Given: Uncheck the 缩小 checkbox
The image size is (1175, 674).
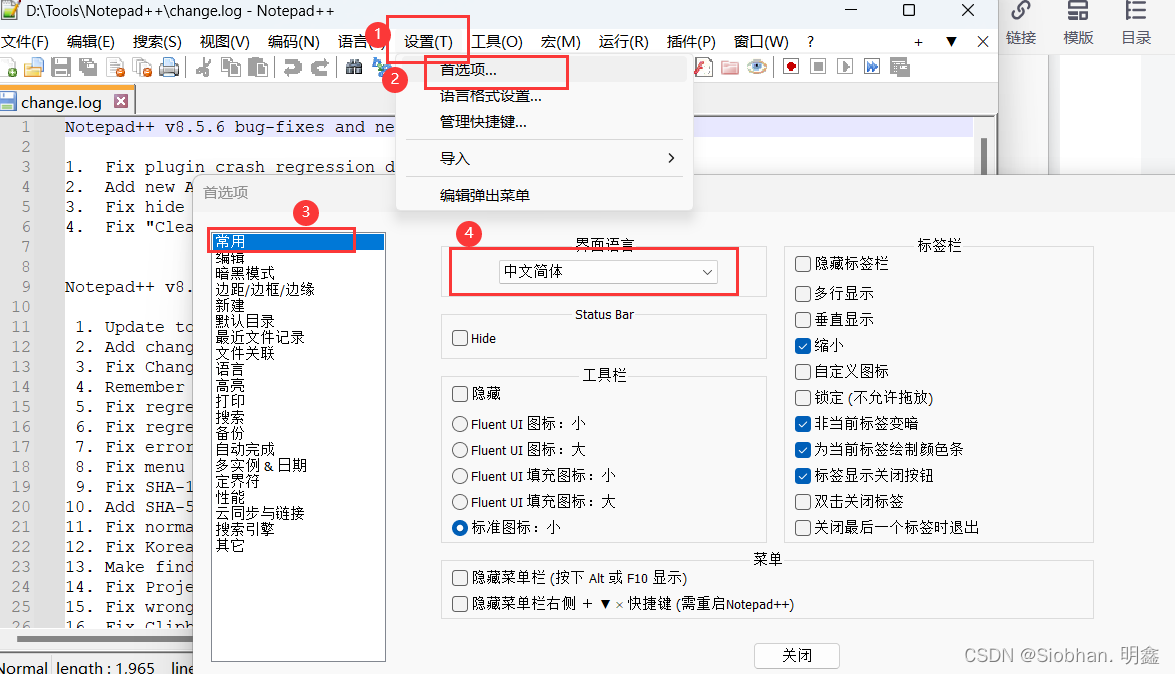Looking at the screenshot, I should pos(803,346).
